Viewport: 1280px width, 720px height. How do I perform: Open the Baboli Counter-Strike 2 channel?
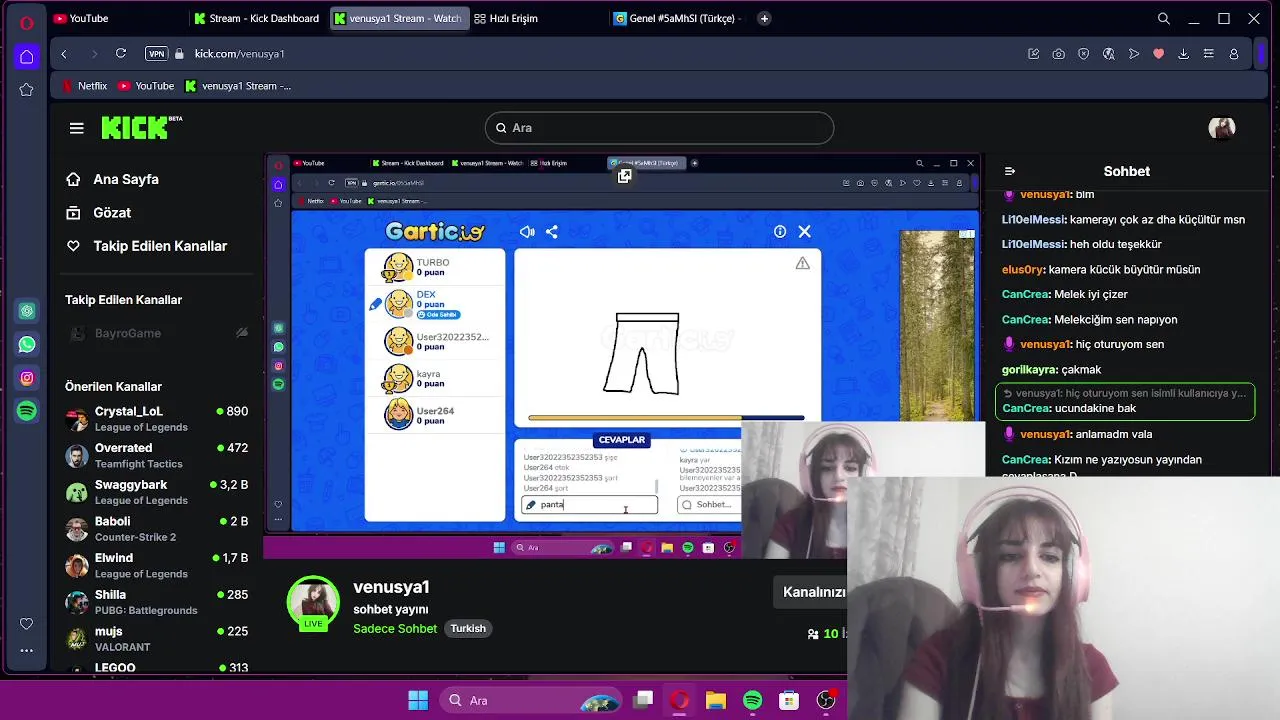(x=157, y=529)
